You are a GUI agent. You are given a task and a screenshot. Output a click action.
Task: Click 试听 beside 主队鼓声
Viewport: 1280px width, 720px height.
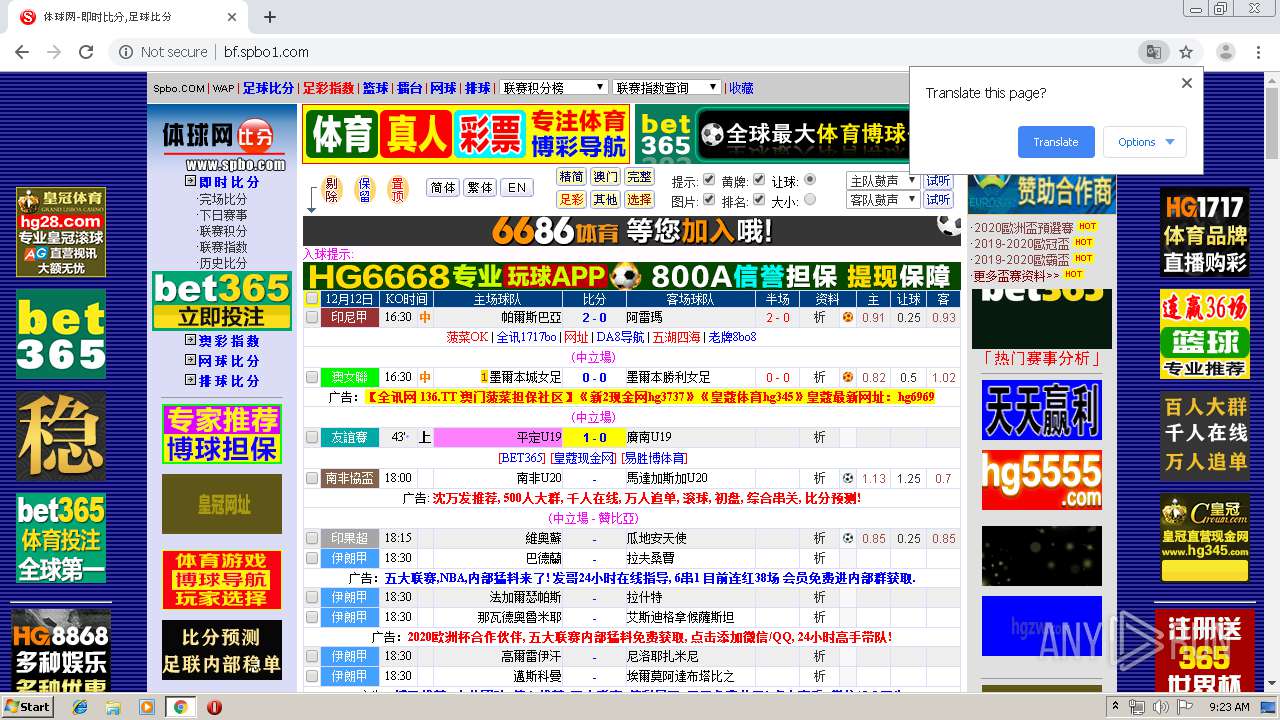coord(938,181)
